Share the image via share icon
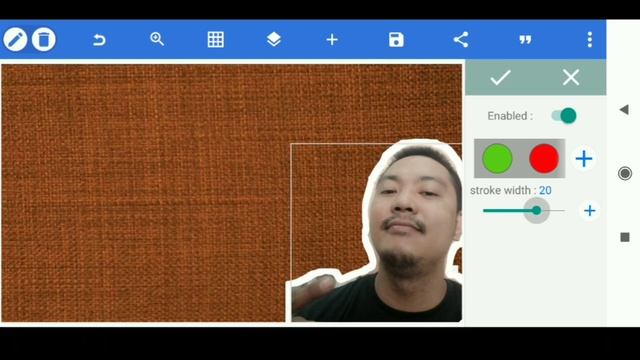The image size is (640, 360). click(461, 40)
